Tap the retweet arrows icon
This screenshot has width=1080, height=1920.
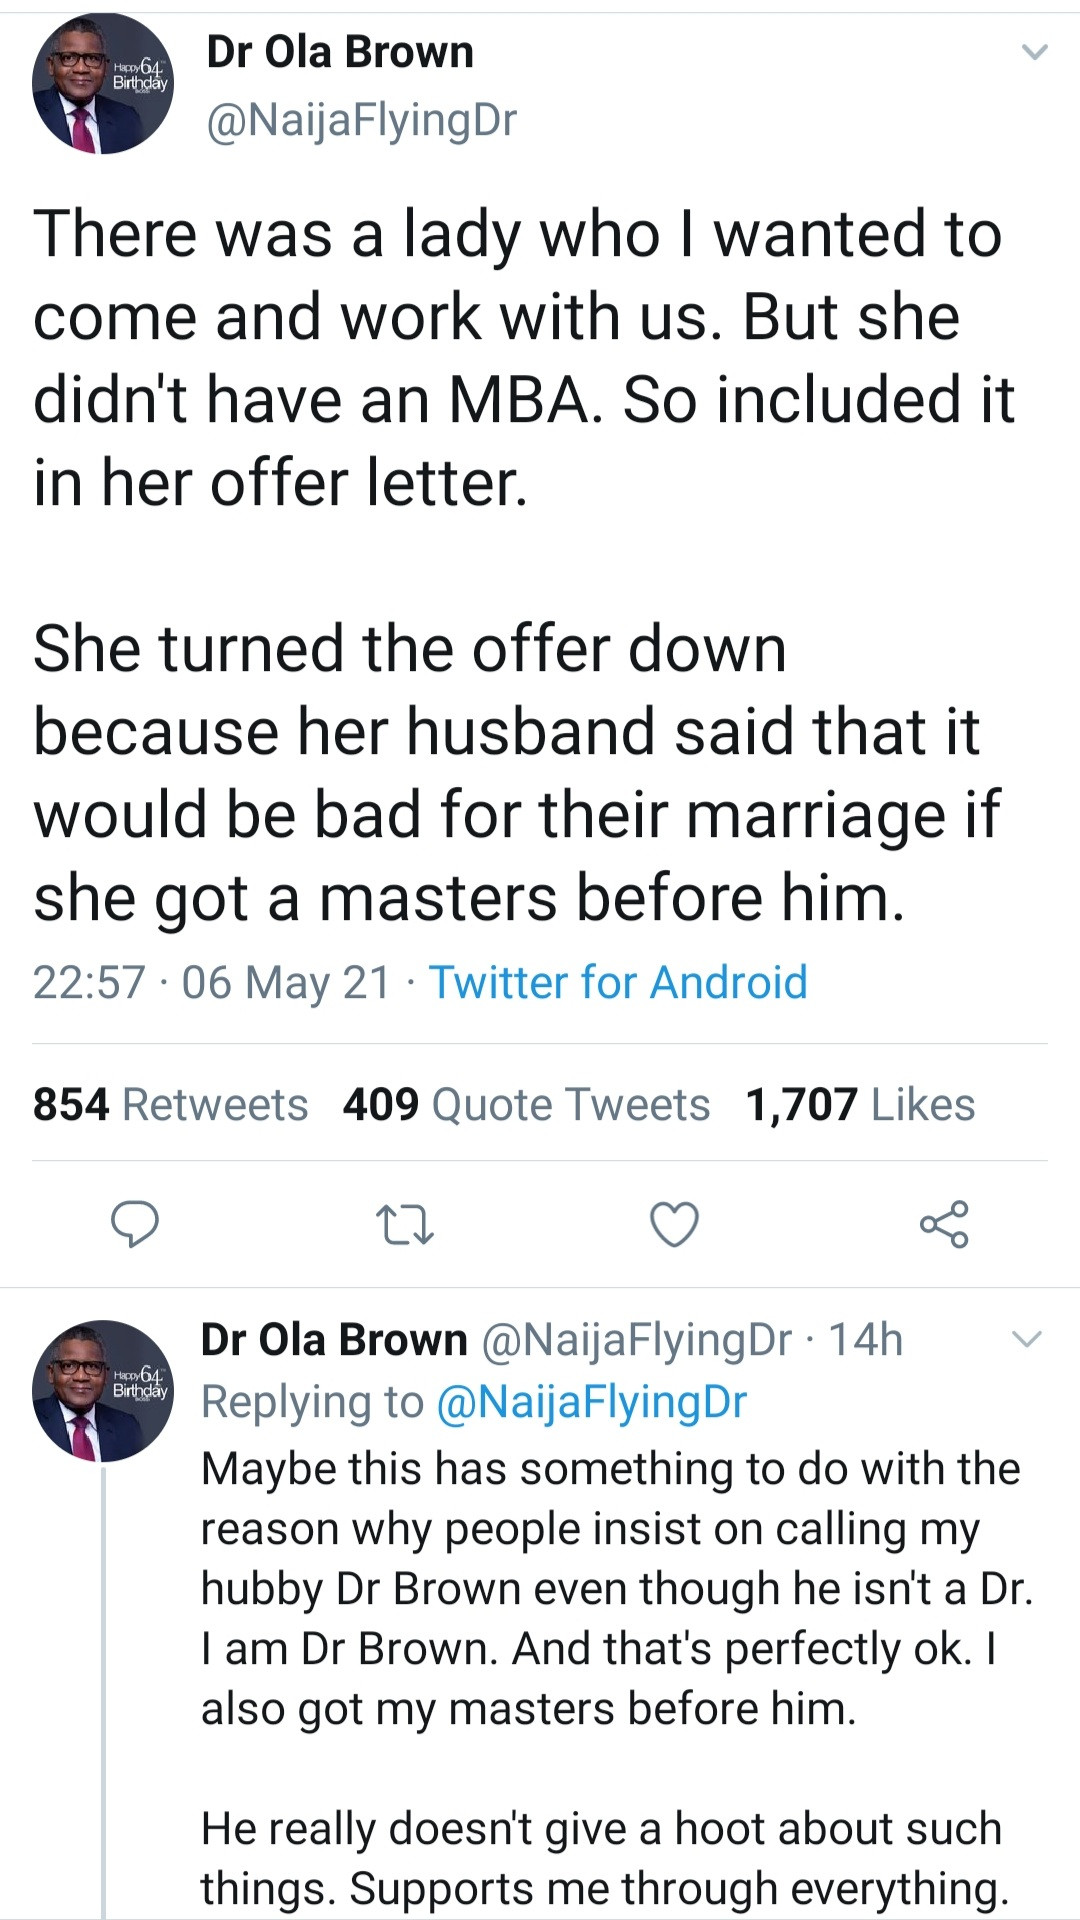403,1224
